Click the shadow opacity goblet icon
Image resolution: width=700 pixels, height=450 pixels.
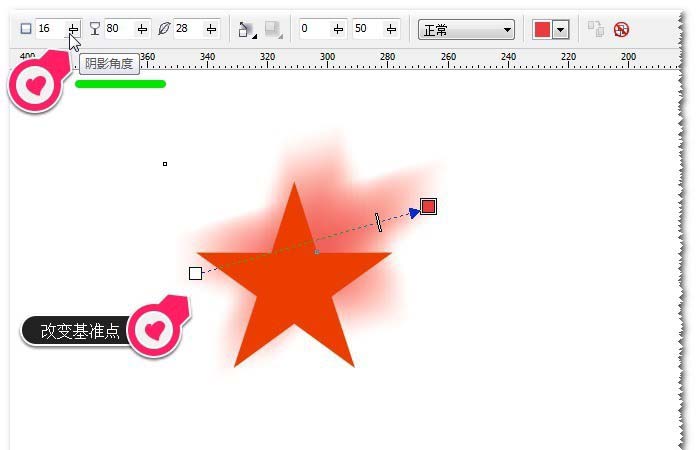click(95, 29)
